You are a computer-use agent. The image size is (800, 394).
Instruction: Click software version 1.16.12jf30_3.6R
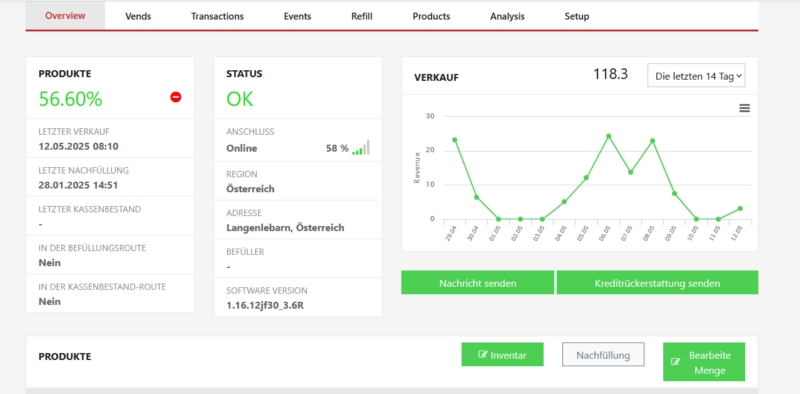(265, 306)
